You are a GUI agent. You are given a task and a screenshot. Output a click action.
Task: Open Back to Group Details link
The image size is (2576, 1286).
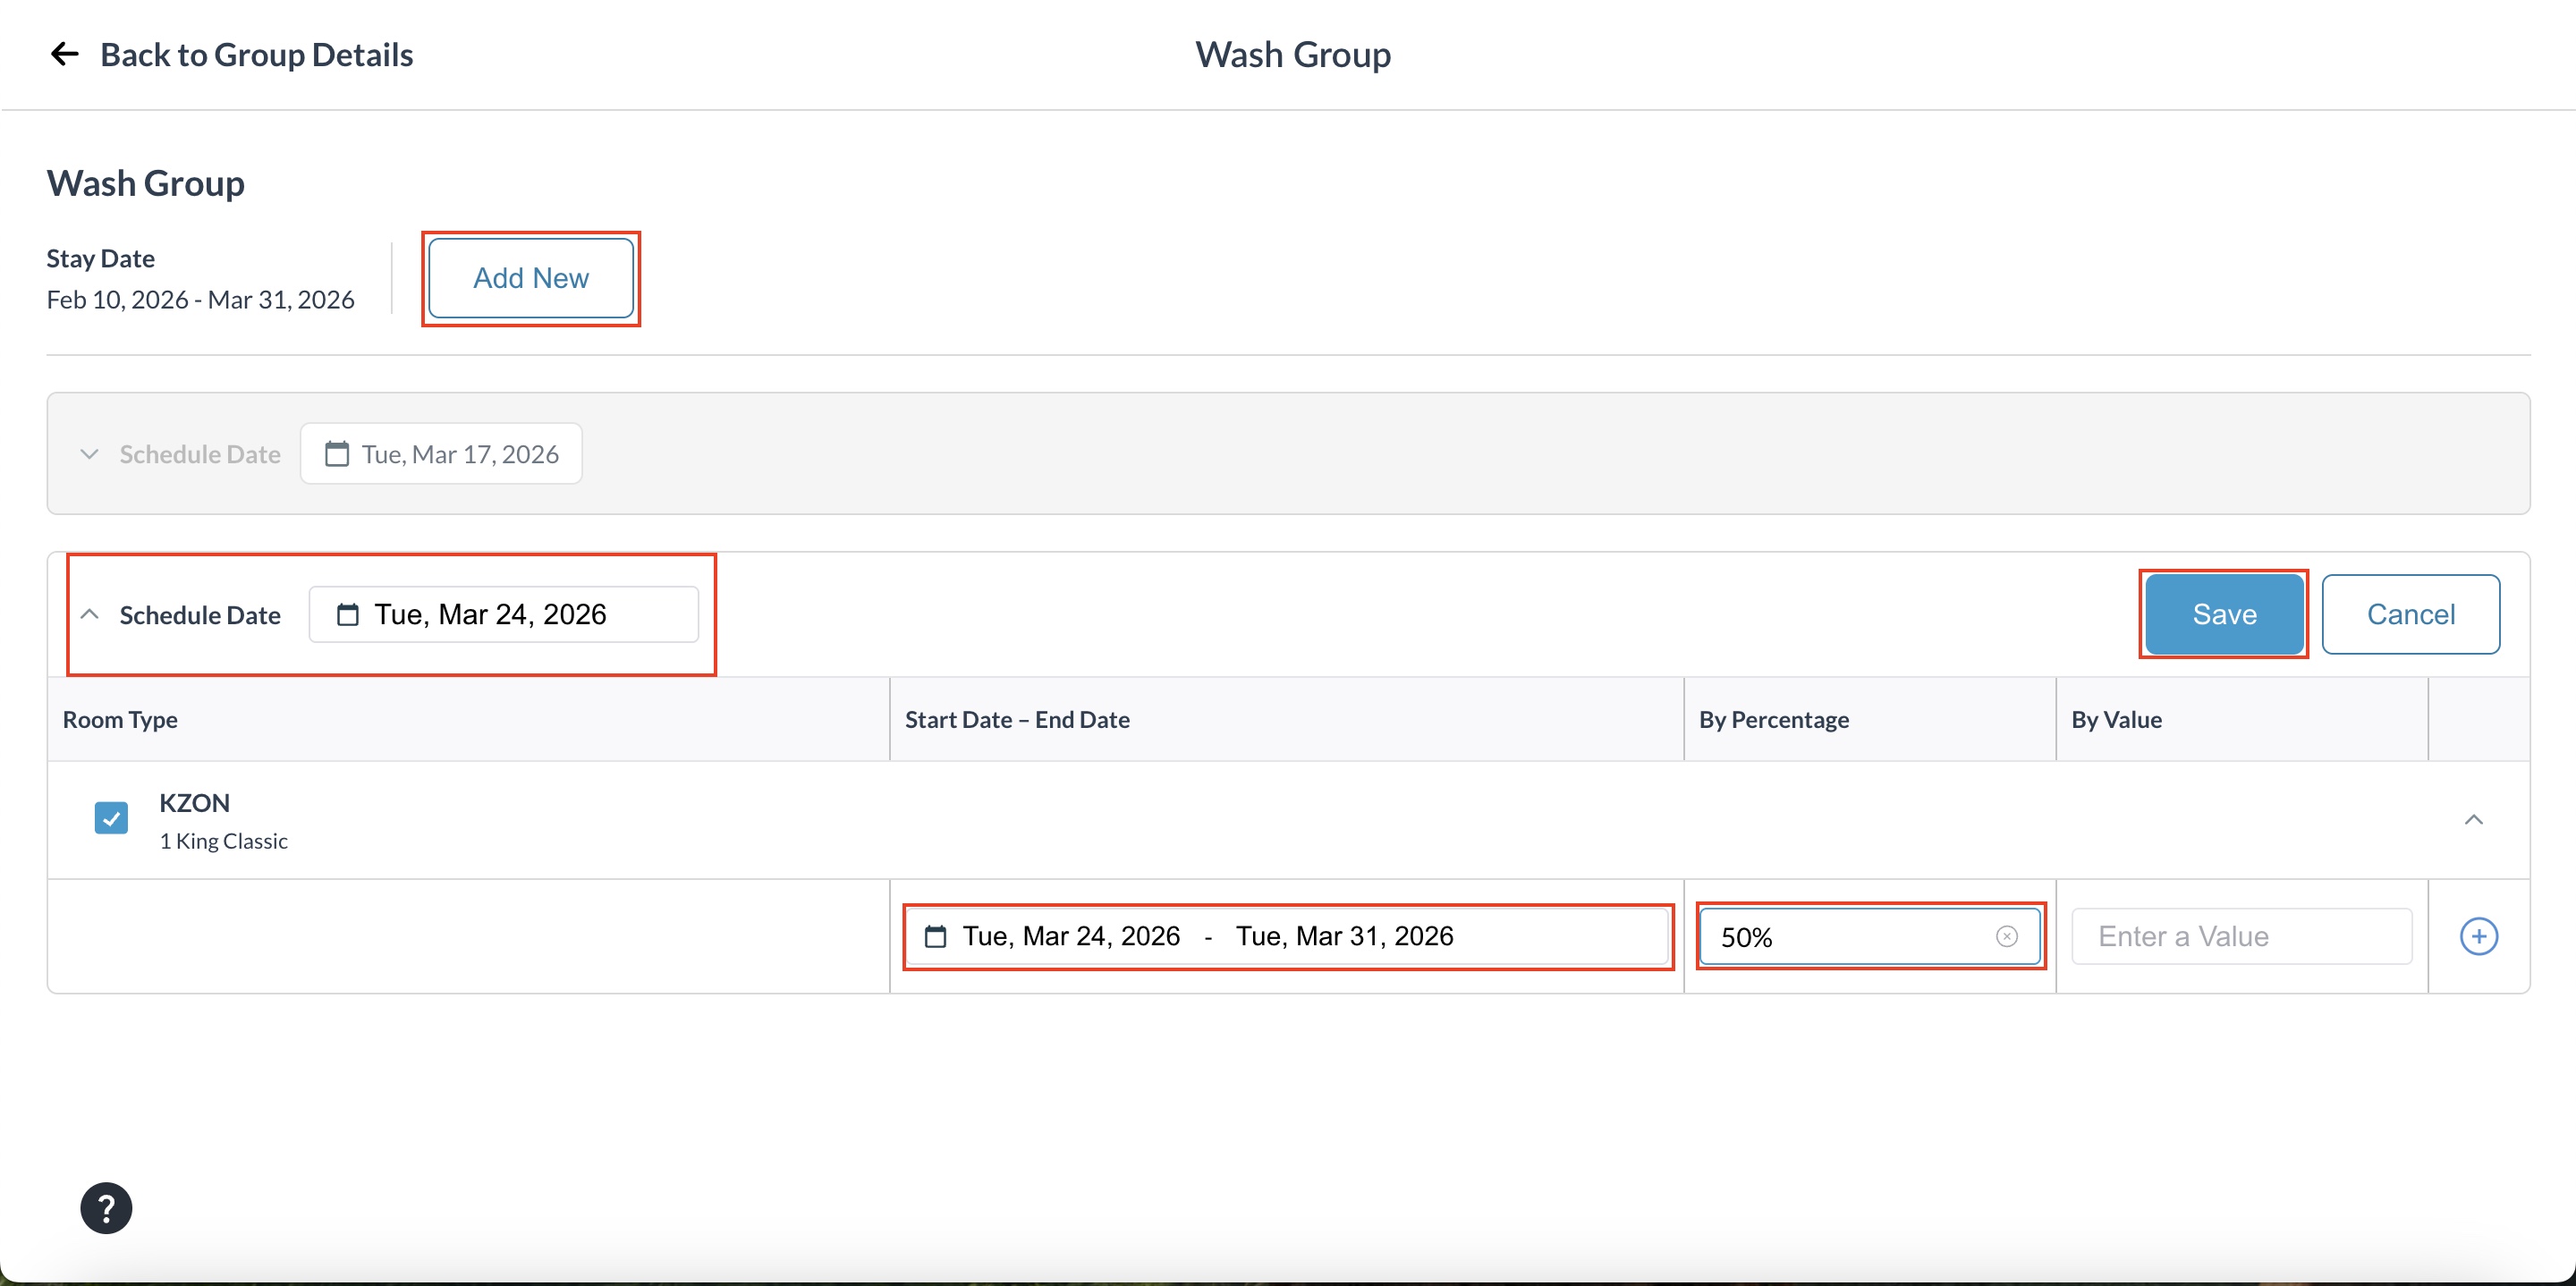pos(256,54)
